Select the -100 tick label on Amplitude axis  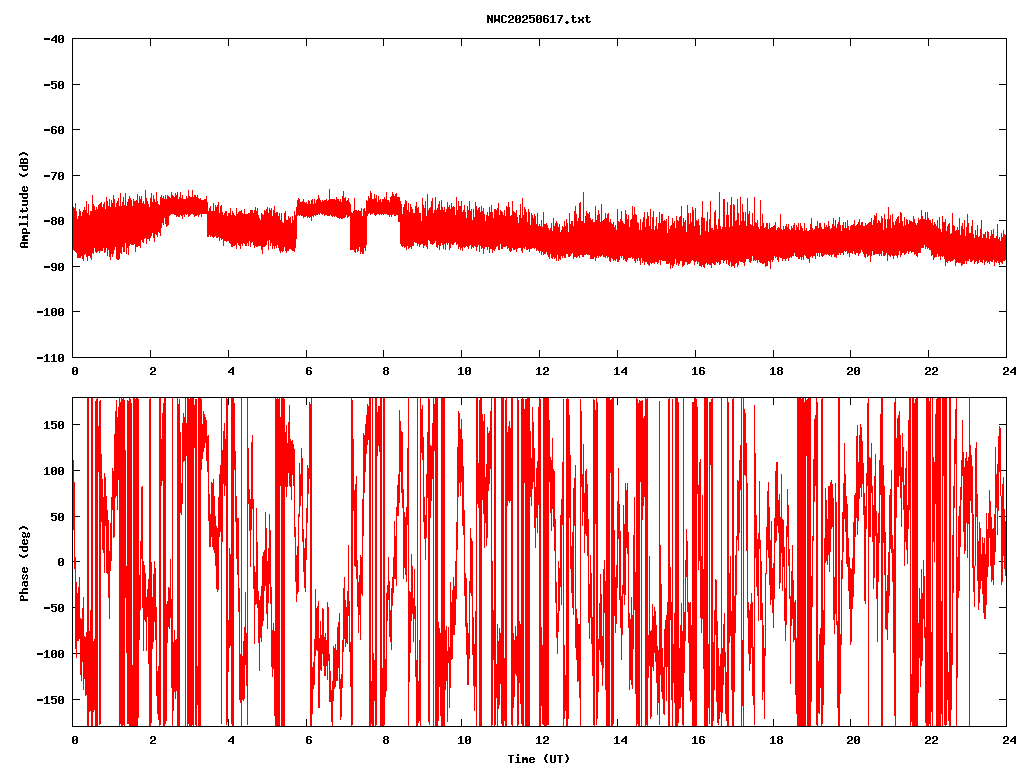pyautogui.click(x=50, y=312)
